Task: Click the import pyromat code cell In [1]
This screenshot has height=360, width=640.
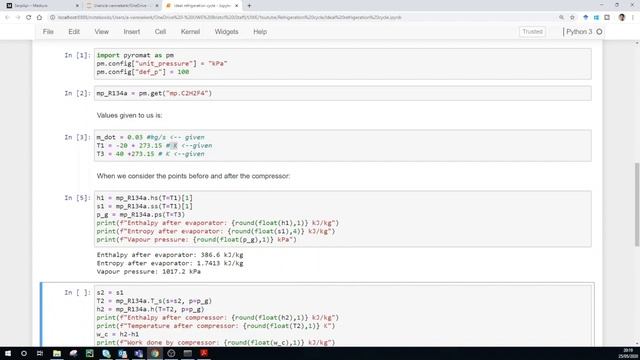Action: (342, 64)
